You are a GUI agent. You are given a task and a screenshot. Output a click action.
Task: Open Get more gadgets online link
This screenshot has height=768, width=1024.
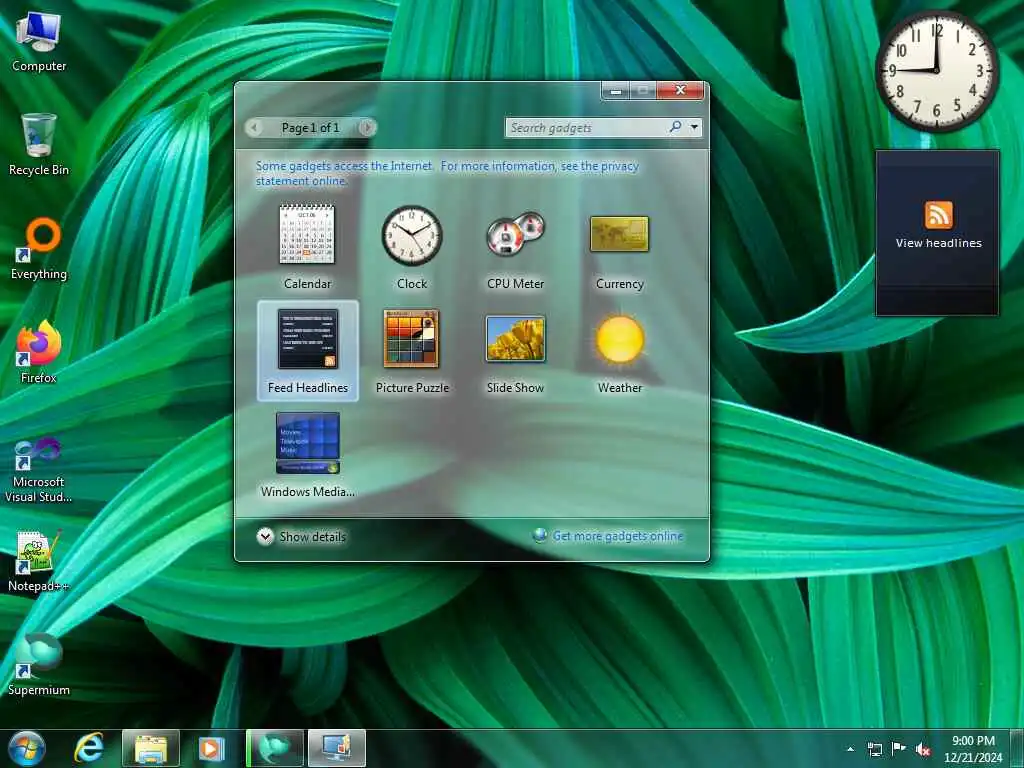[x=617, y=536]
